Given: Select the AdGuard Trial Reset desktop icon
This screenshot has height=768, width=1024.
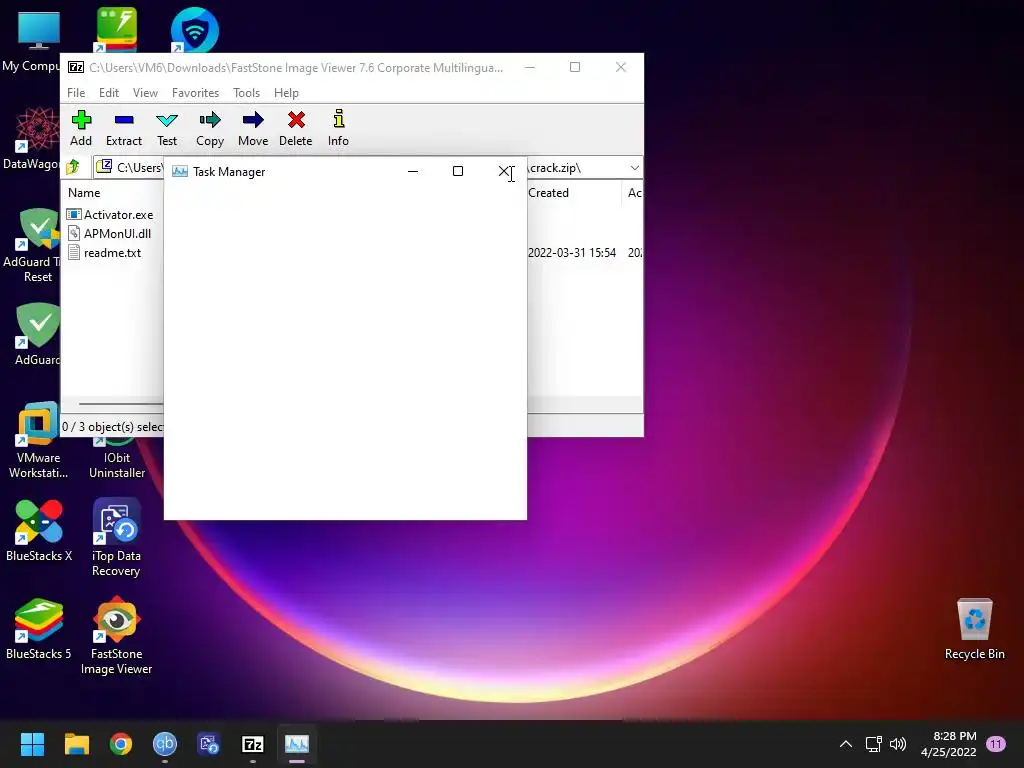Looking at the screenshot, I should (x=32, y=246).
